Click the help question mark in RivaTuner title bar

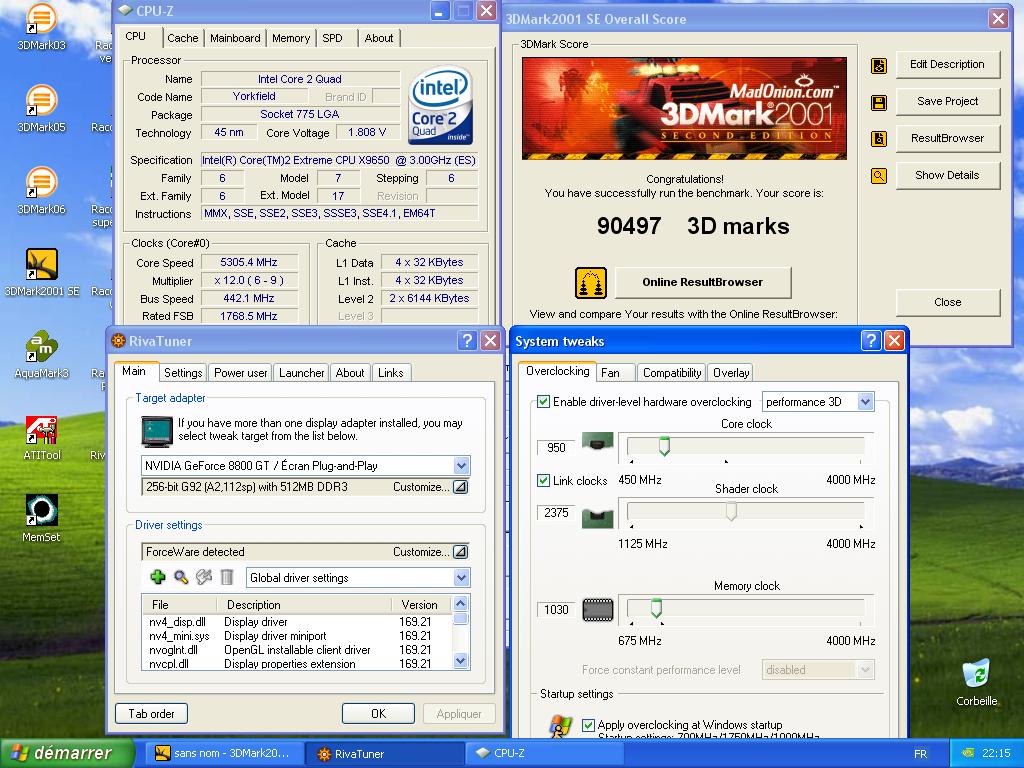click(x=467, y=340)
